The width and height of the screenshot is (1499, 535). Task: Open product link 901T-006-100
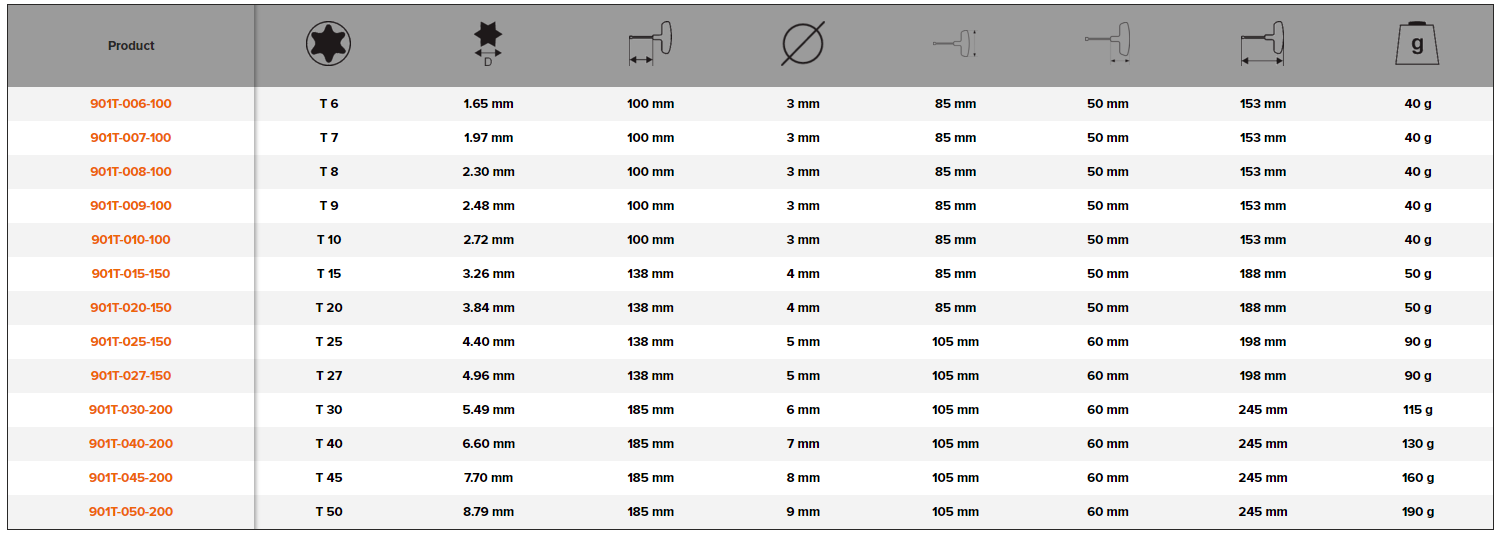tap(131, 104)
